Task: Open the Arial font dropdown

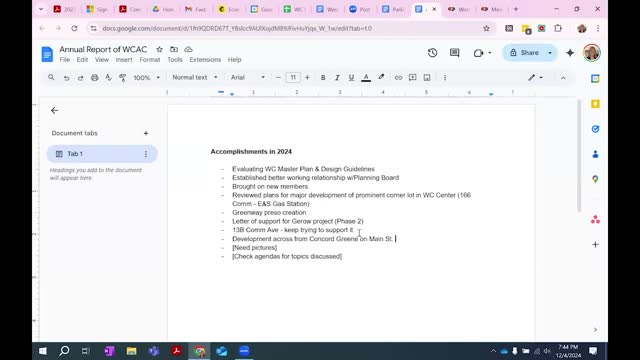Action: pos(247,77)
